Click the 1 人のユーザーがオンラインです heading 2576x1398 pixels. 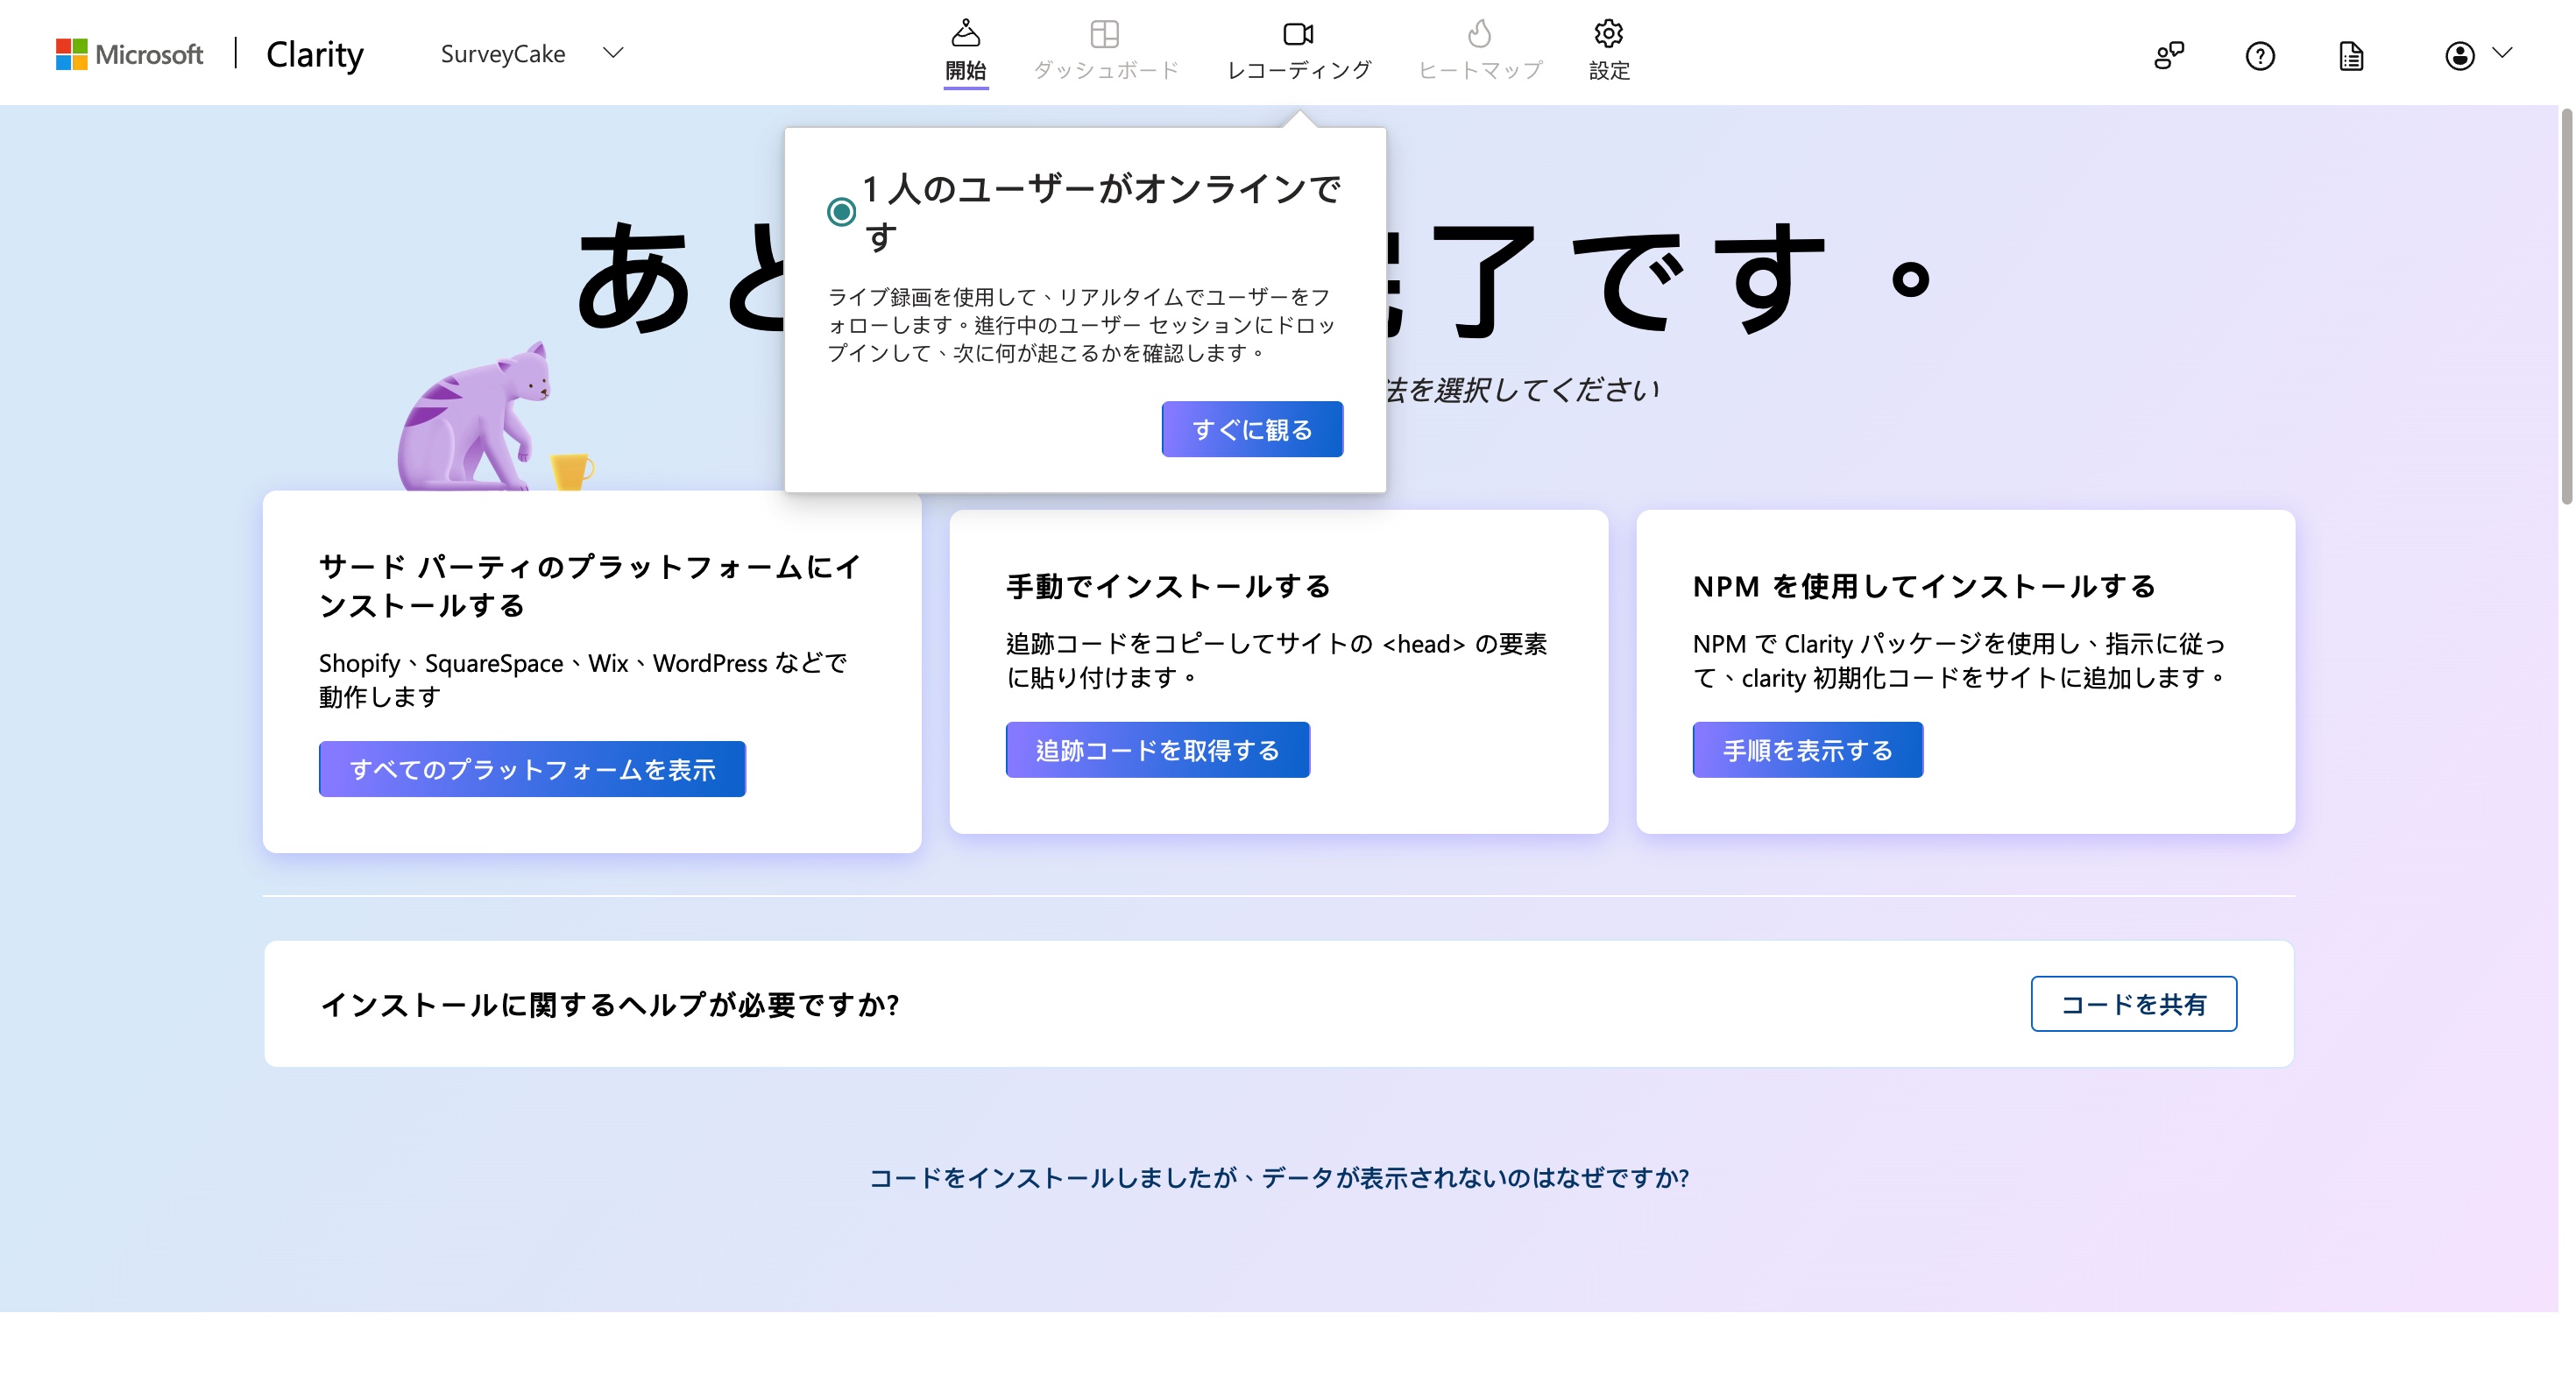click(x=1101, y=211)
